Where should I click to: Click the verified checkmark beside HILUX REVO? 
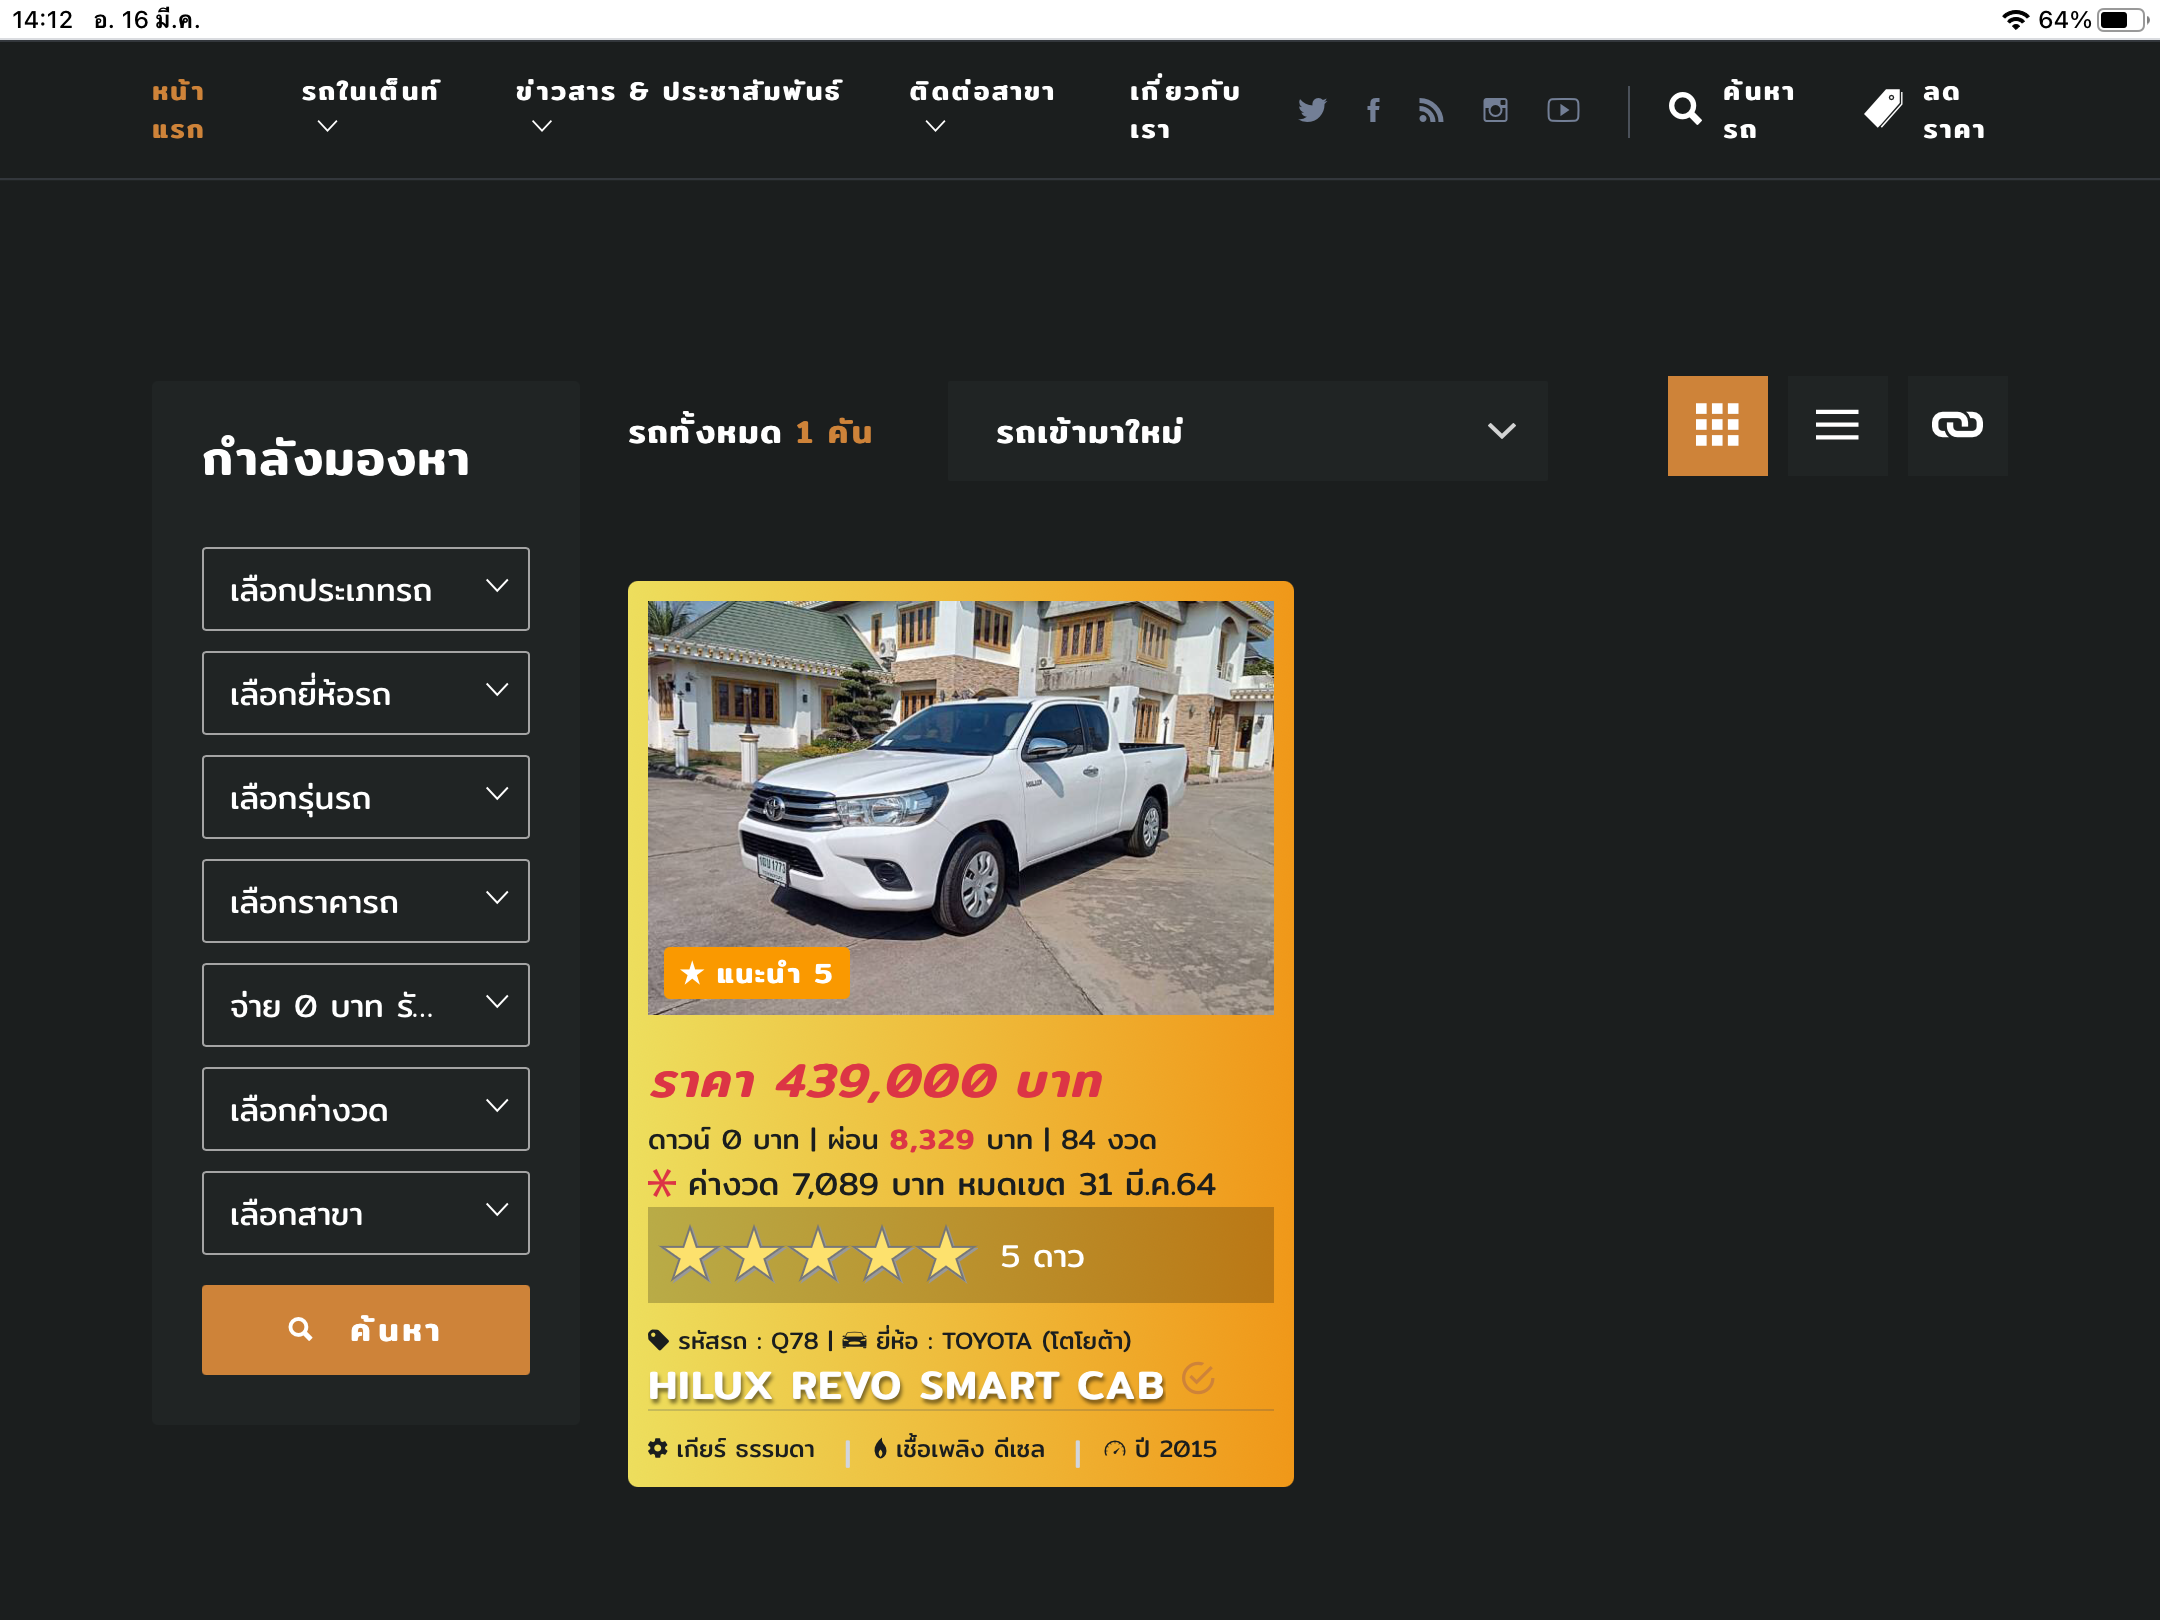tap(1197, 1378)
